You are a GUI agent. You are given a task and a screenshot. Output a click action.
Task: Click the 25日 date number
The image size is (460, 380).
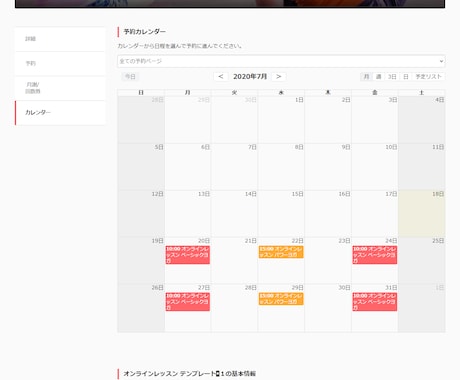click(438, 241)
